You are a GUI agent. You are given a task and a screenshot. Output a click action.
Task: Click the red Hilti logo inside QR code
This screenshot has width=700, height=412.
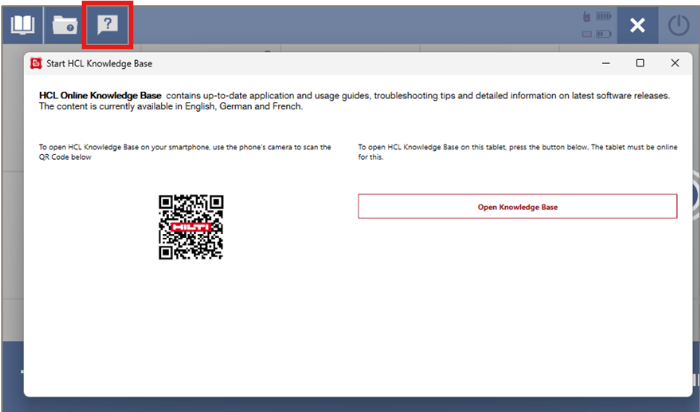point(190,227)
